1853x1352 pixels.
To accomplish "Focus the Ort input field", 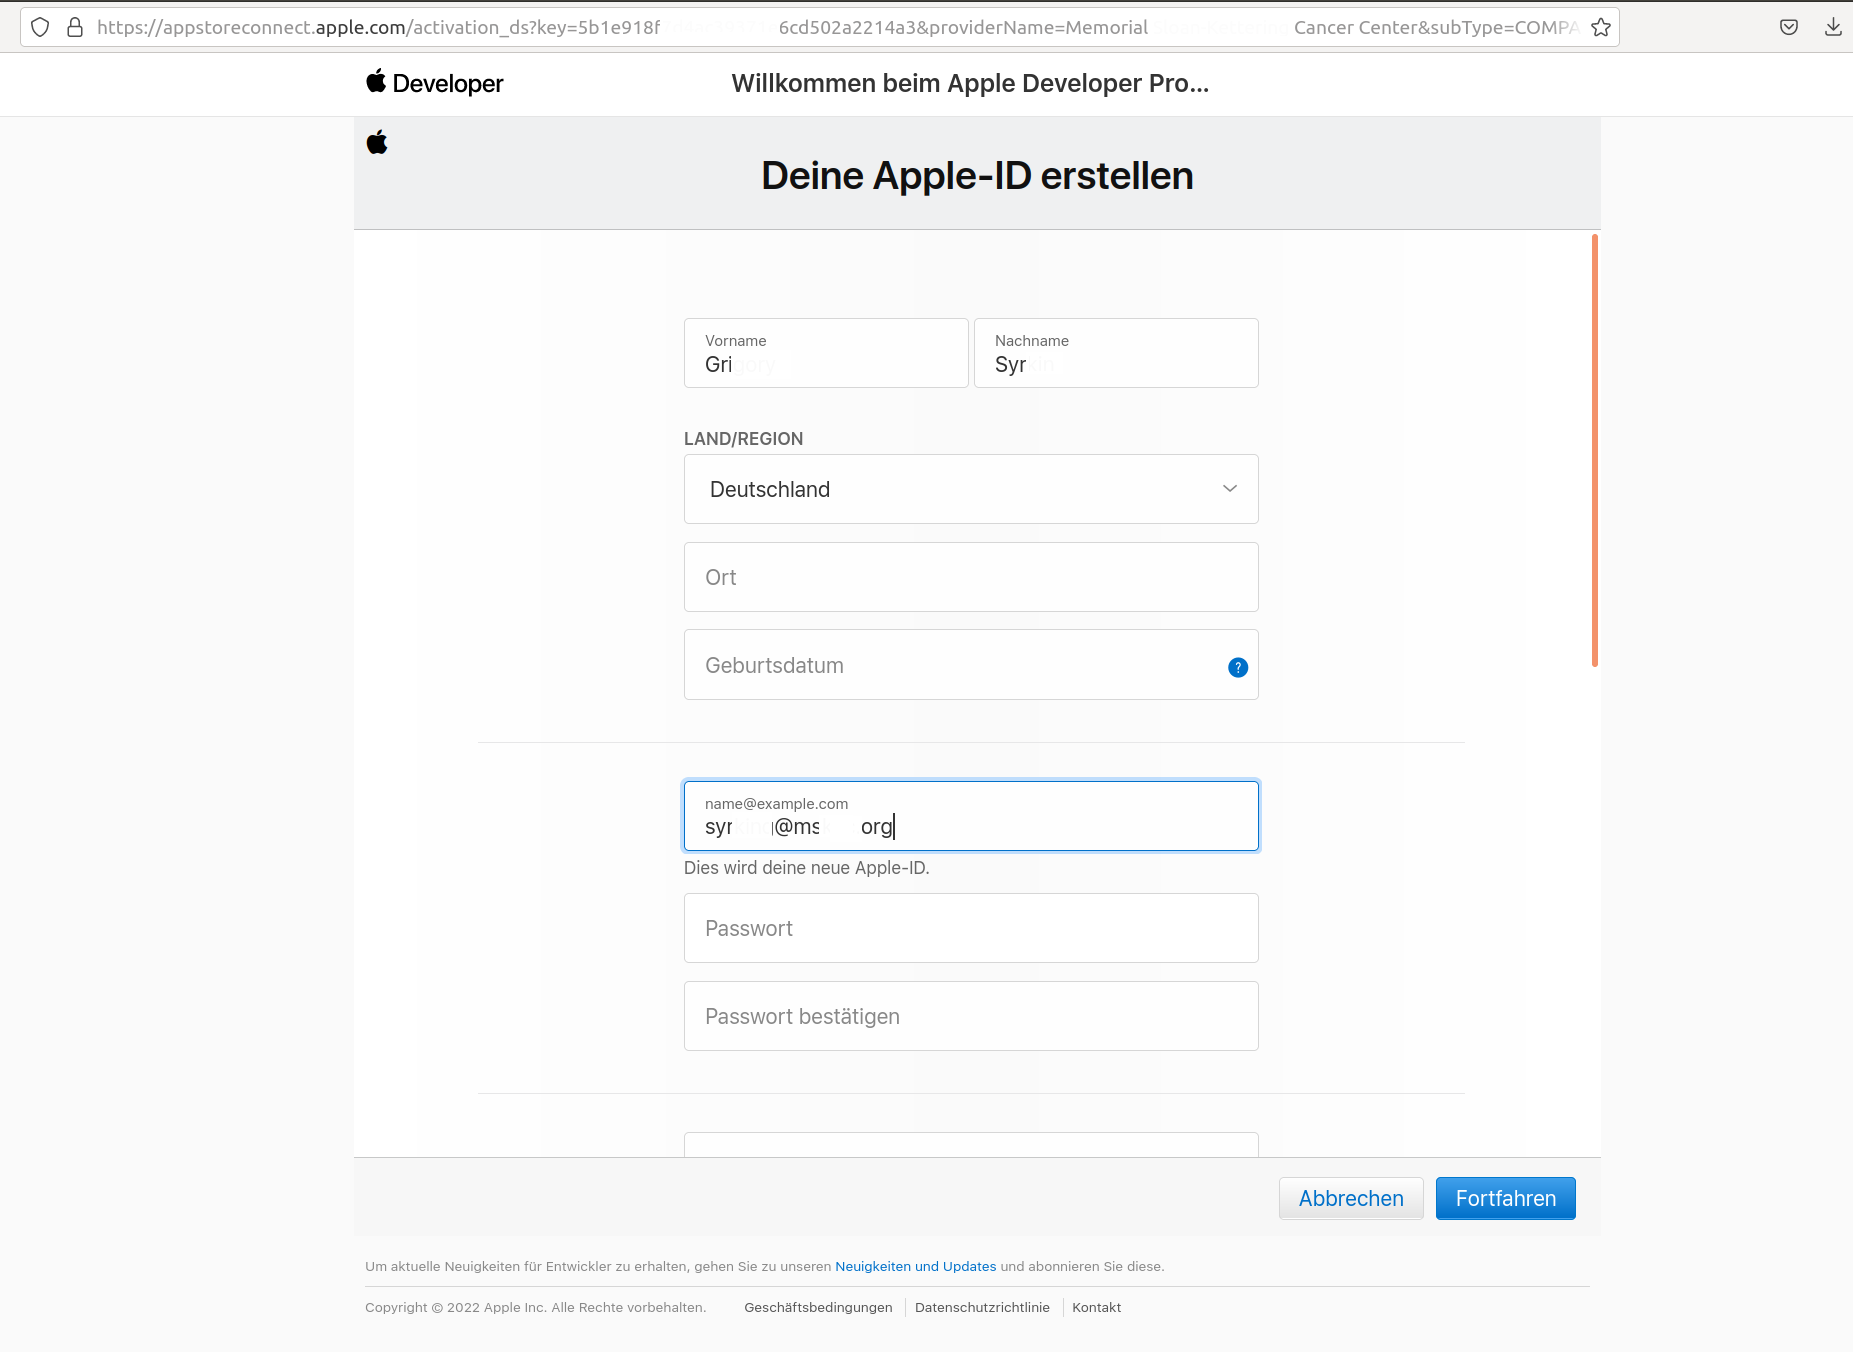I will 970,577.
